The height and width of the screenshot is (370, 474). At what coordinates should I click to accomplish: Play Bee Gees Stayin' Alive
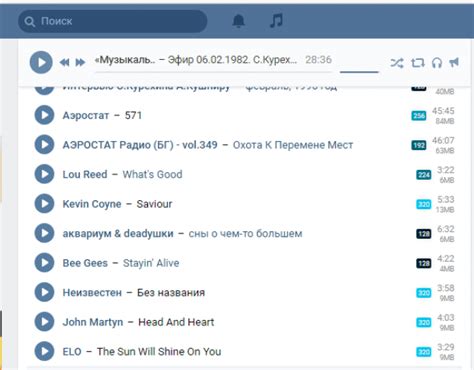pyautogui.click(x=44, y=263)
